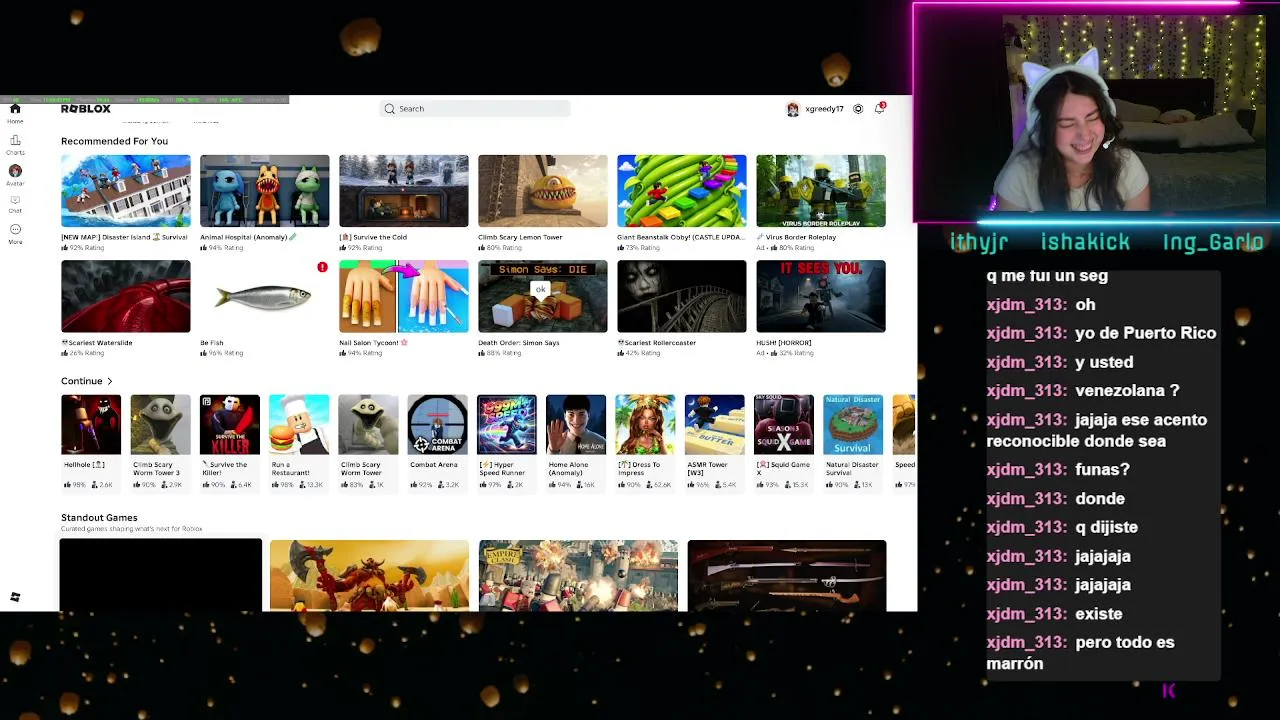Image resolution: width=1280 pixels, height=720 pixels.
Task: Click chat message 'yo de Puerto Rico'
Action: [1145, 333]
